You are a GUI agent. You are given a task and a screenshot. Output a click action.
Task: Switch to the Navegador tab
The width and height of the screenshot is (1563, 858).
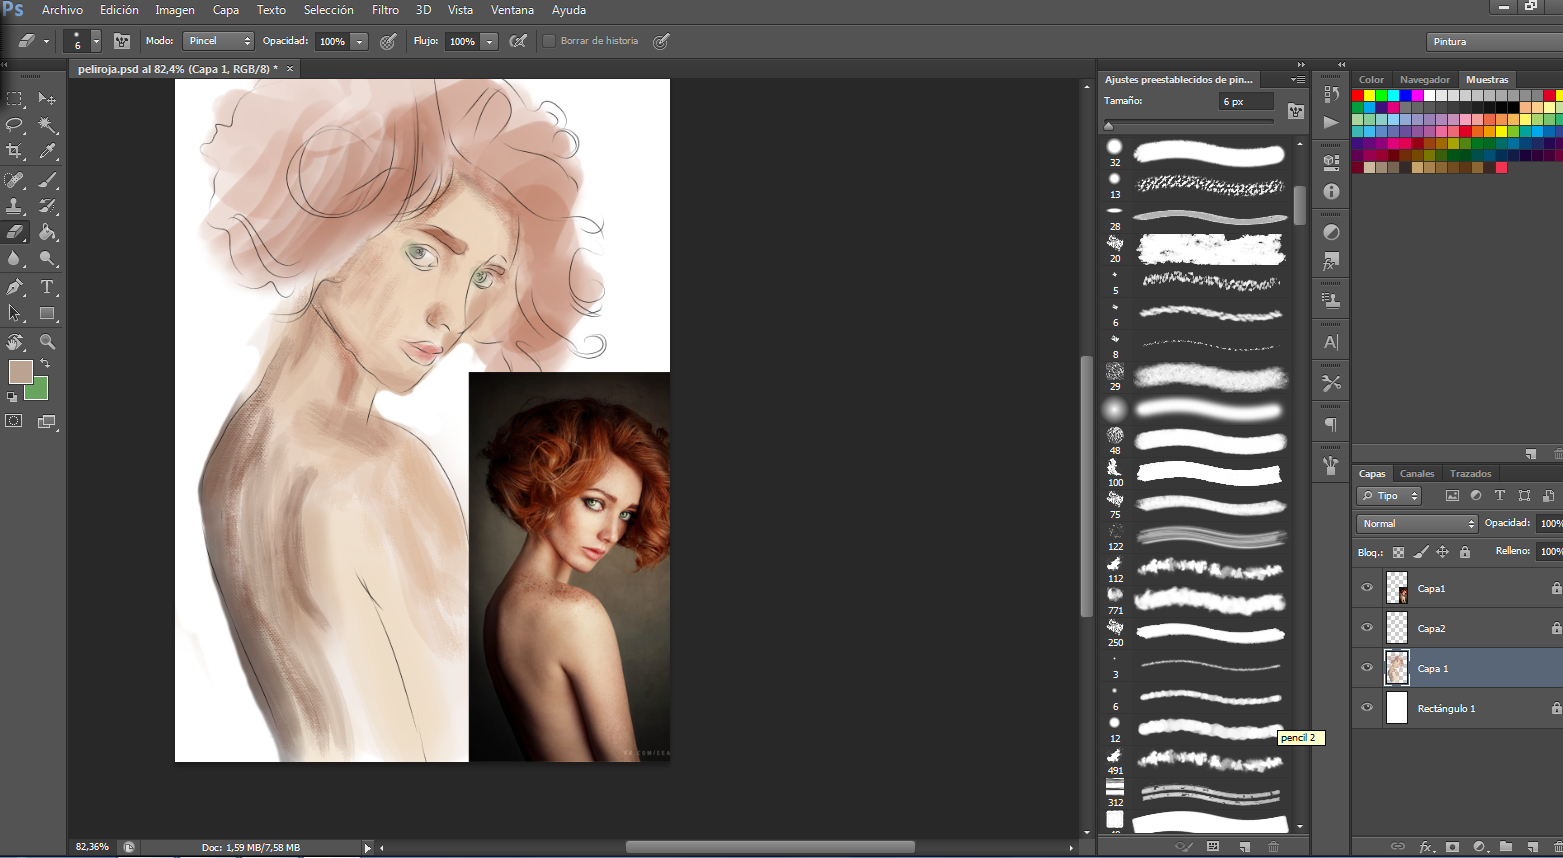coord(1425,80)
